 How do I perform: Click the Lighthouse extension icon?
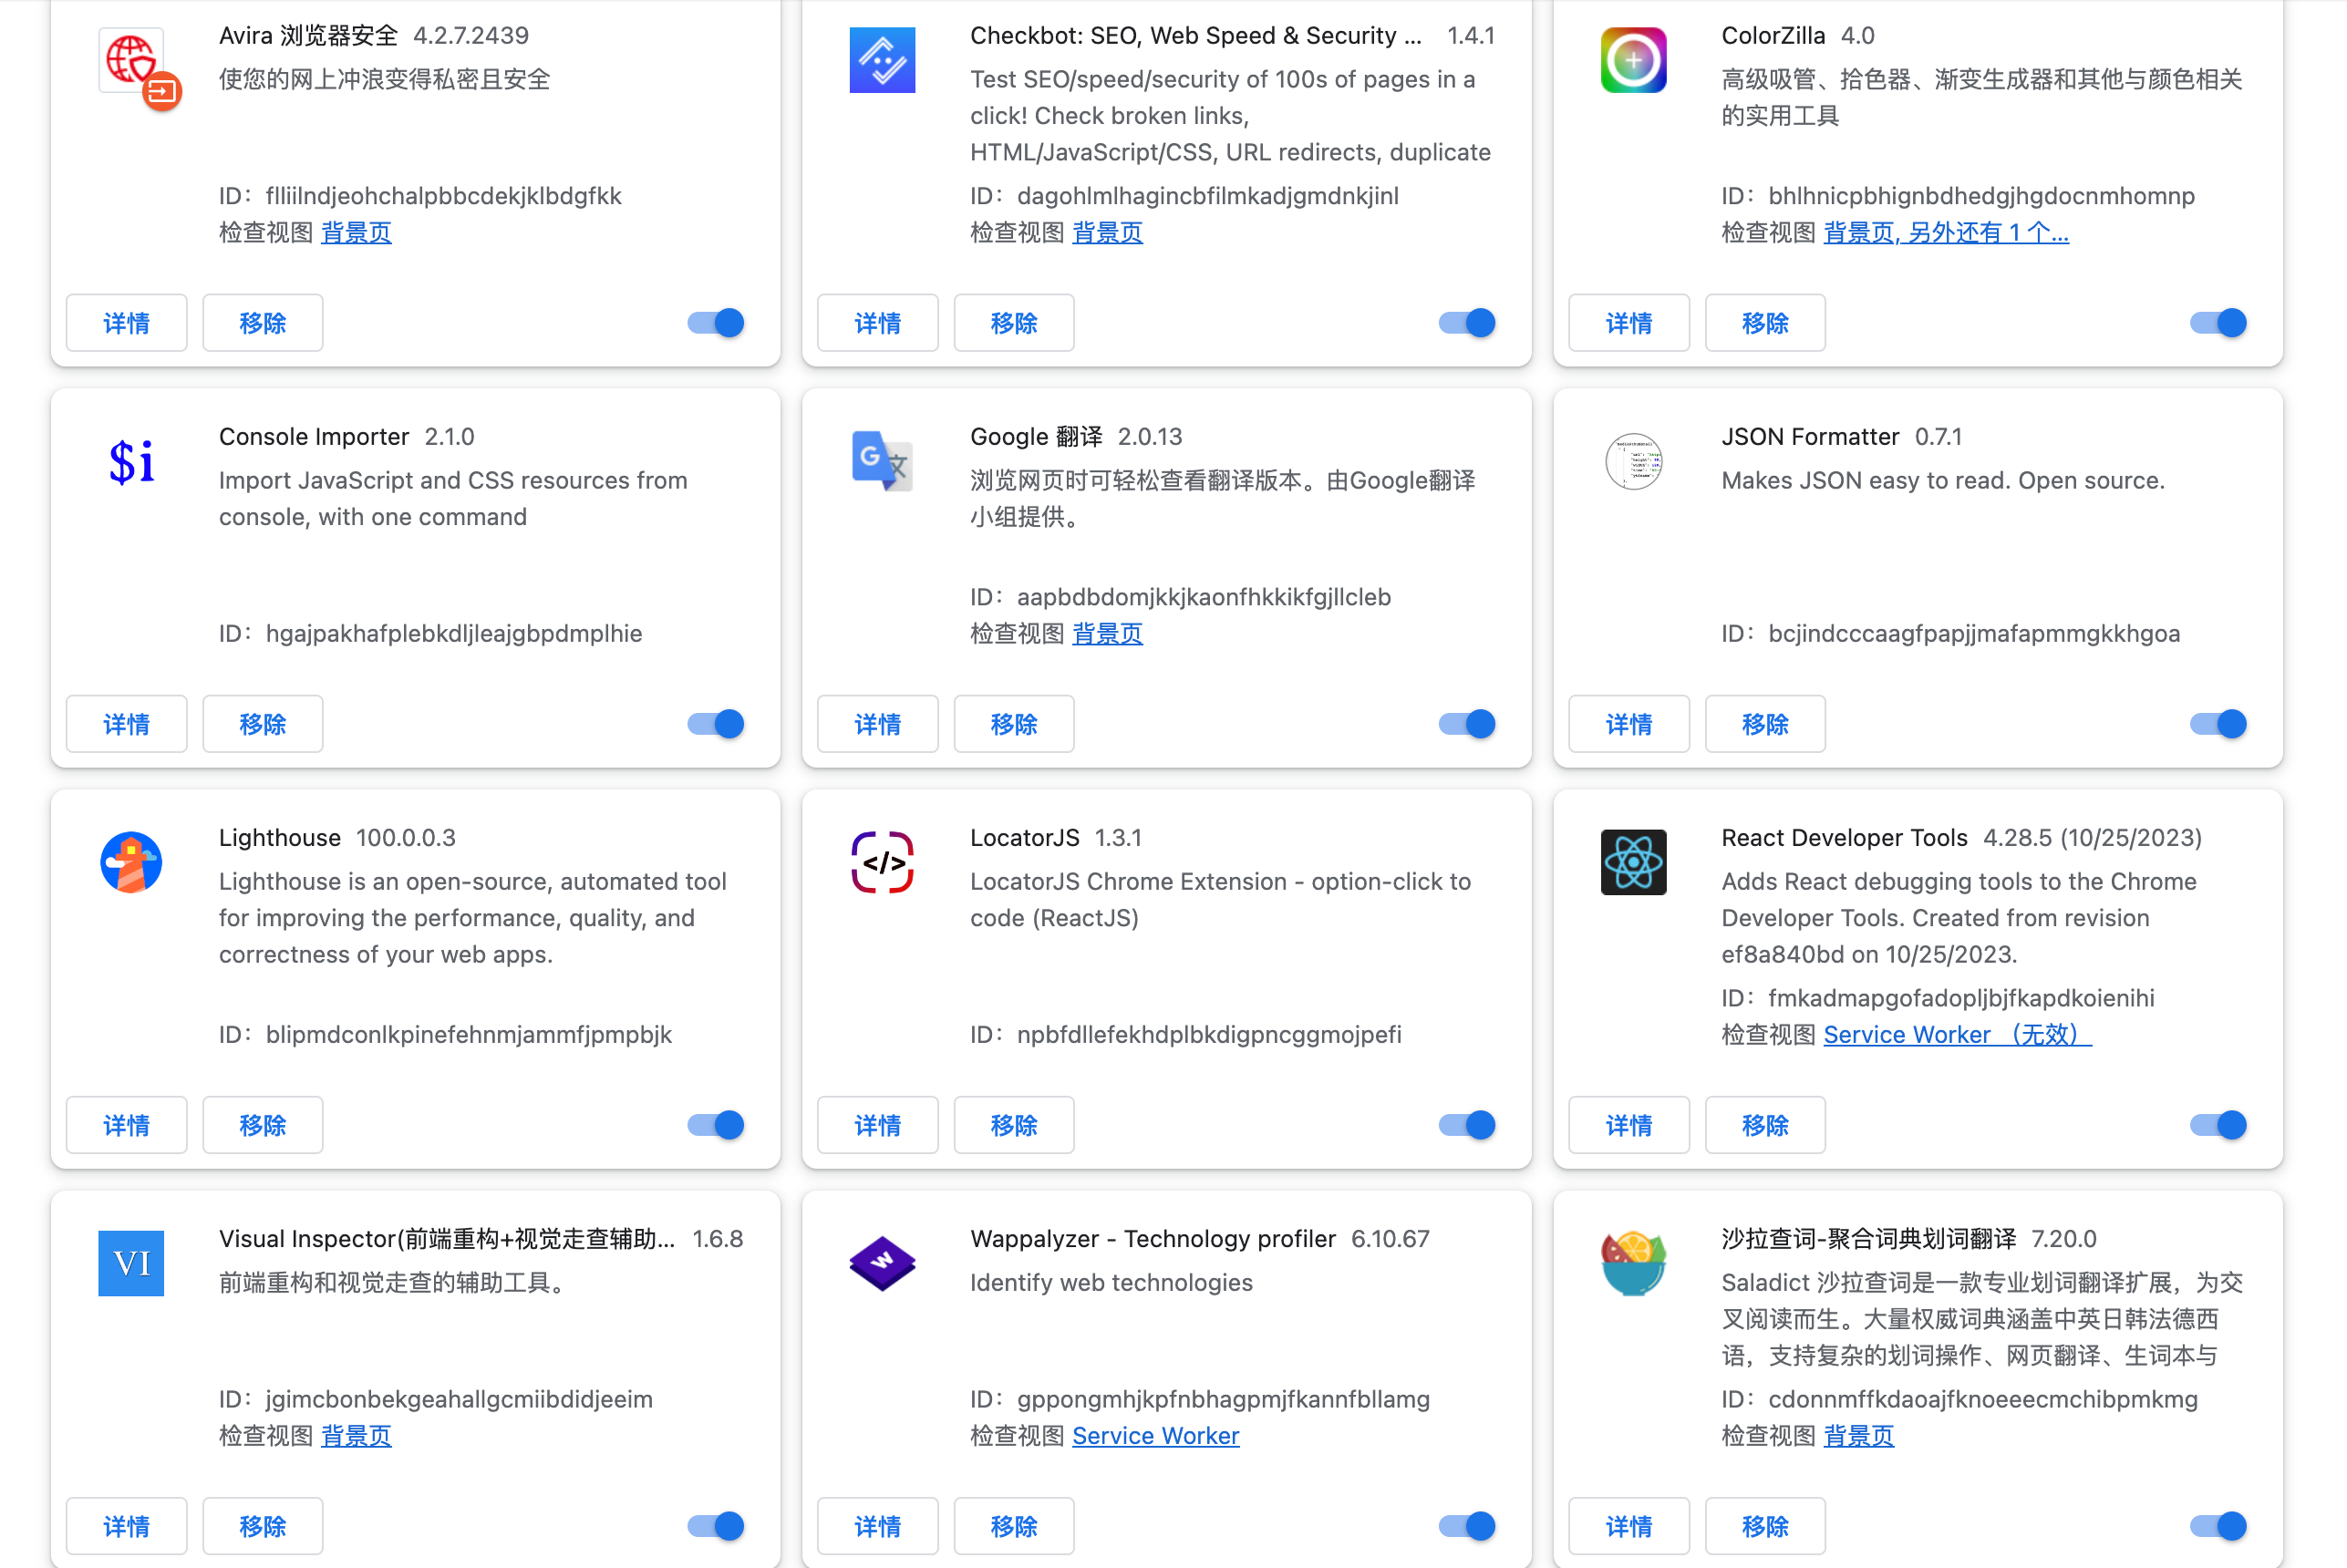131,862
